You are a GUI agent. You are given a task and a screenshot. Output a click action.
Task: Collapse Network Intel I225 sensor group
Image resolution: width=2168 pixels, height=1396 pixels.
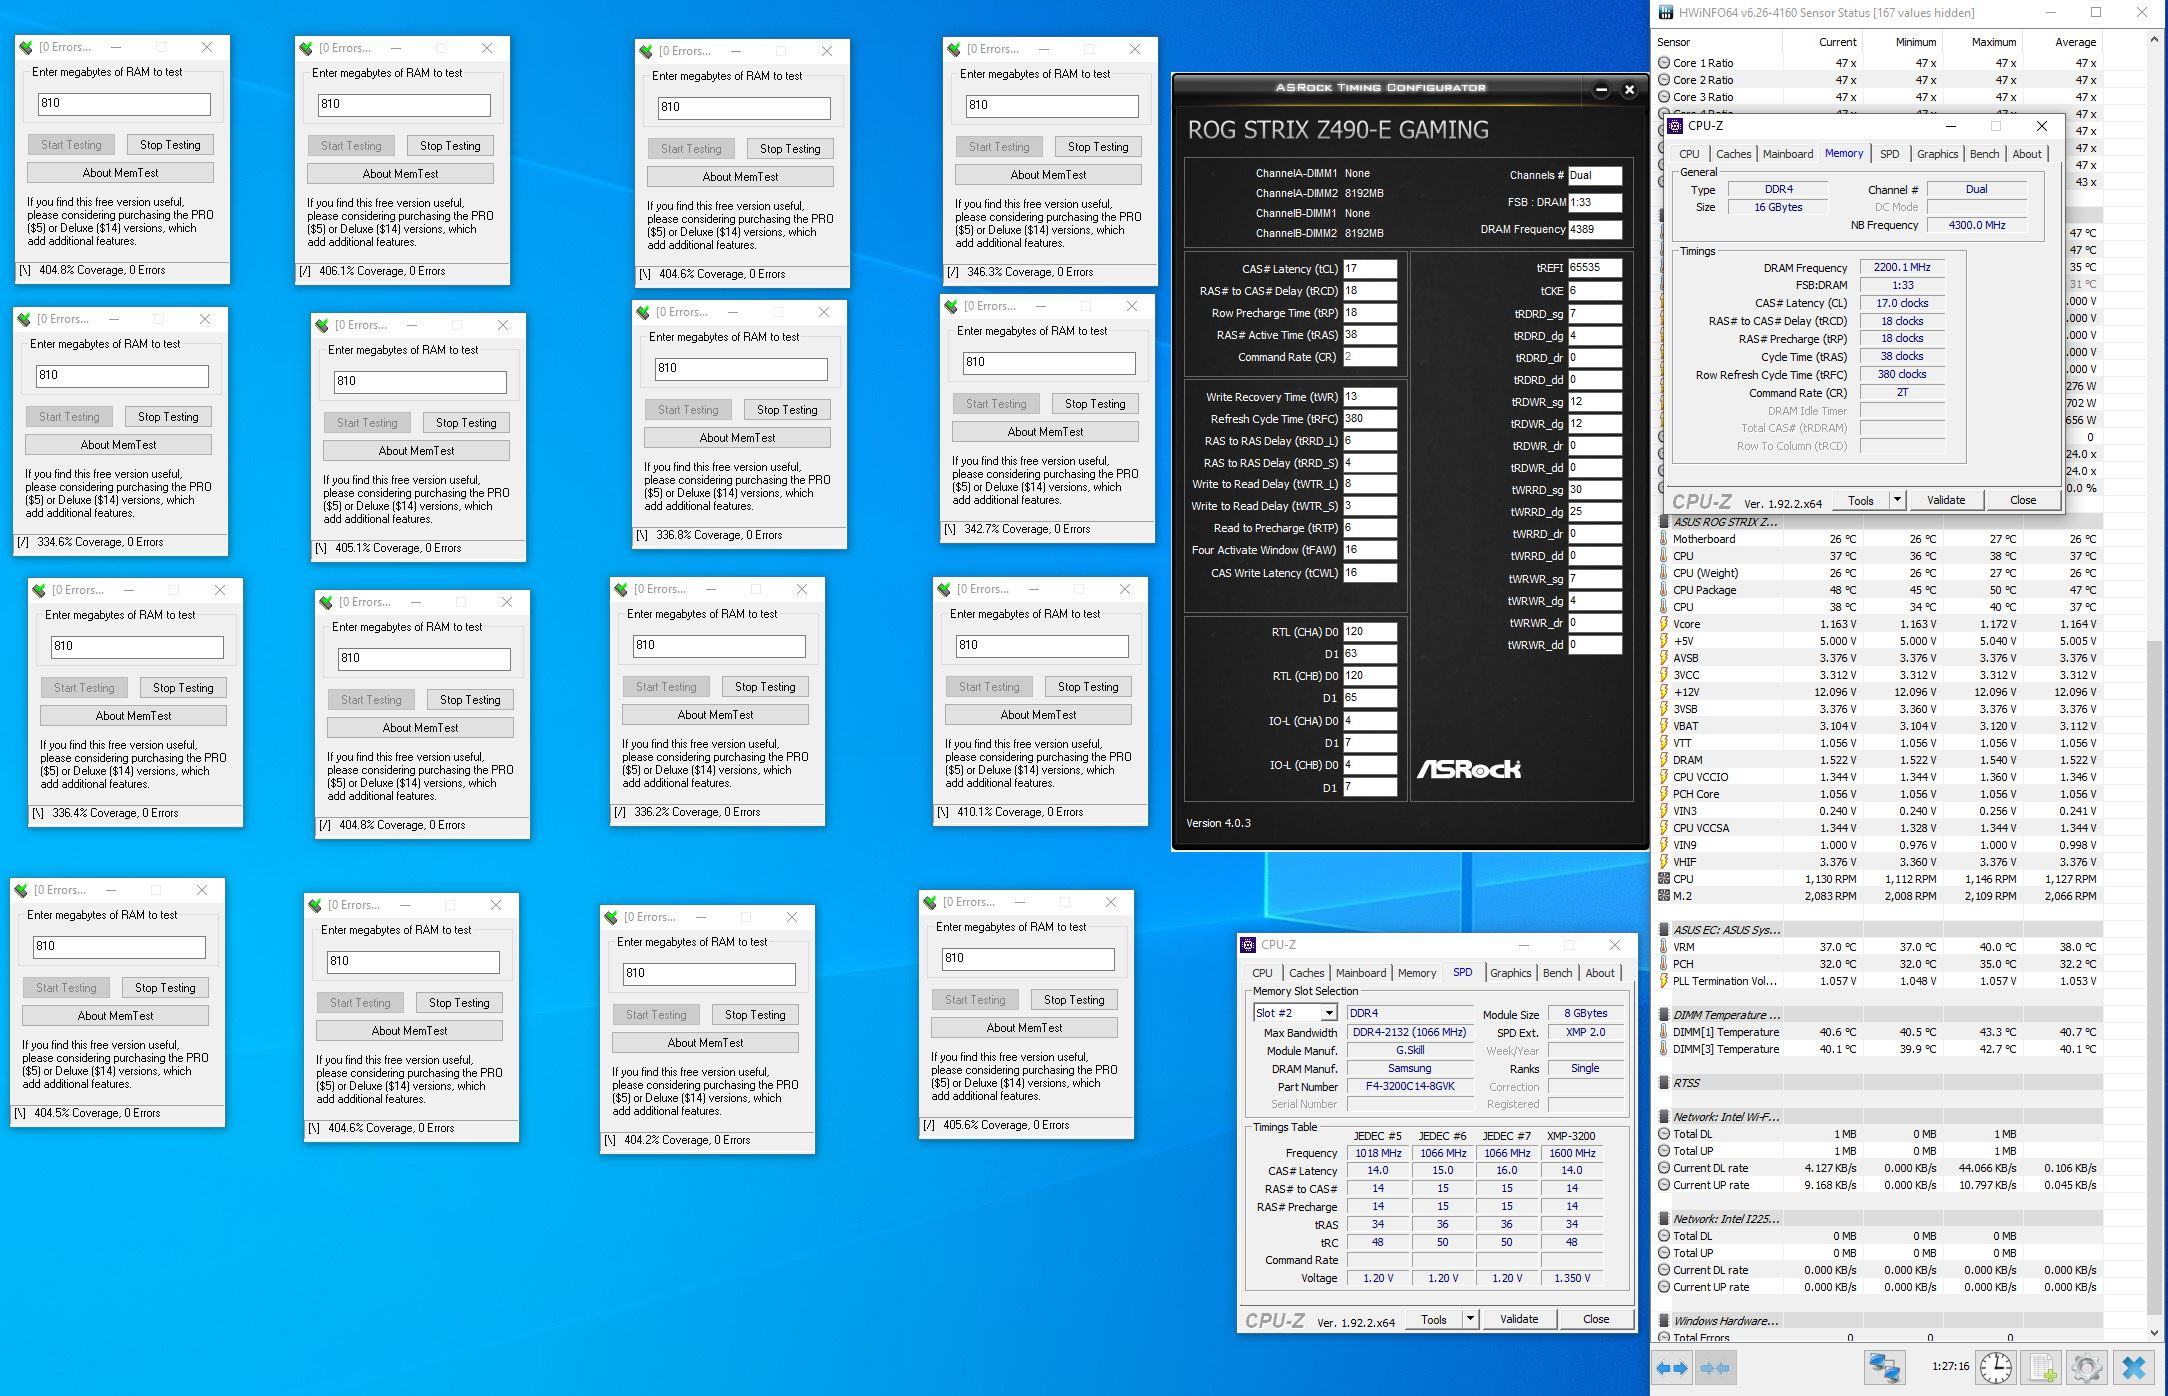1664,1219
